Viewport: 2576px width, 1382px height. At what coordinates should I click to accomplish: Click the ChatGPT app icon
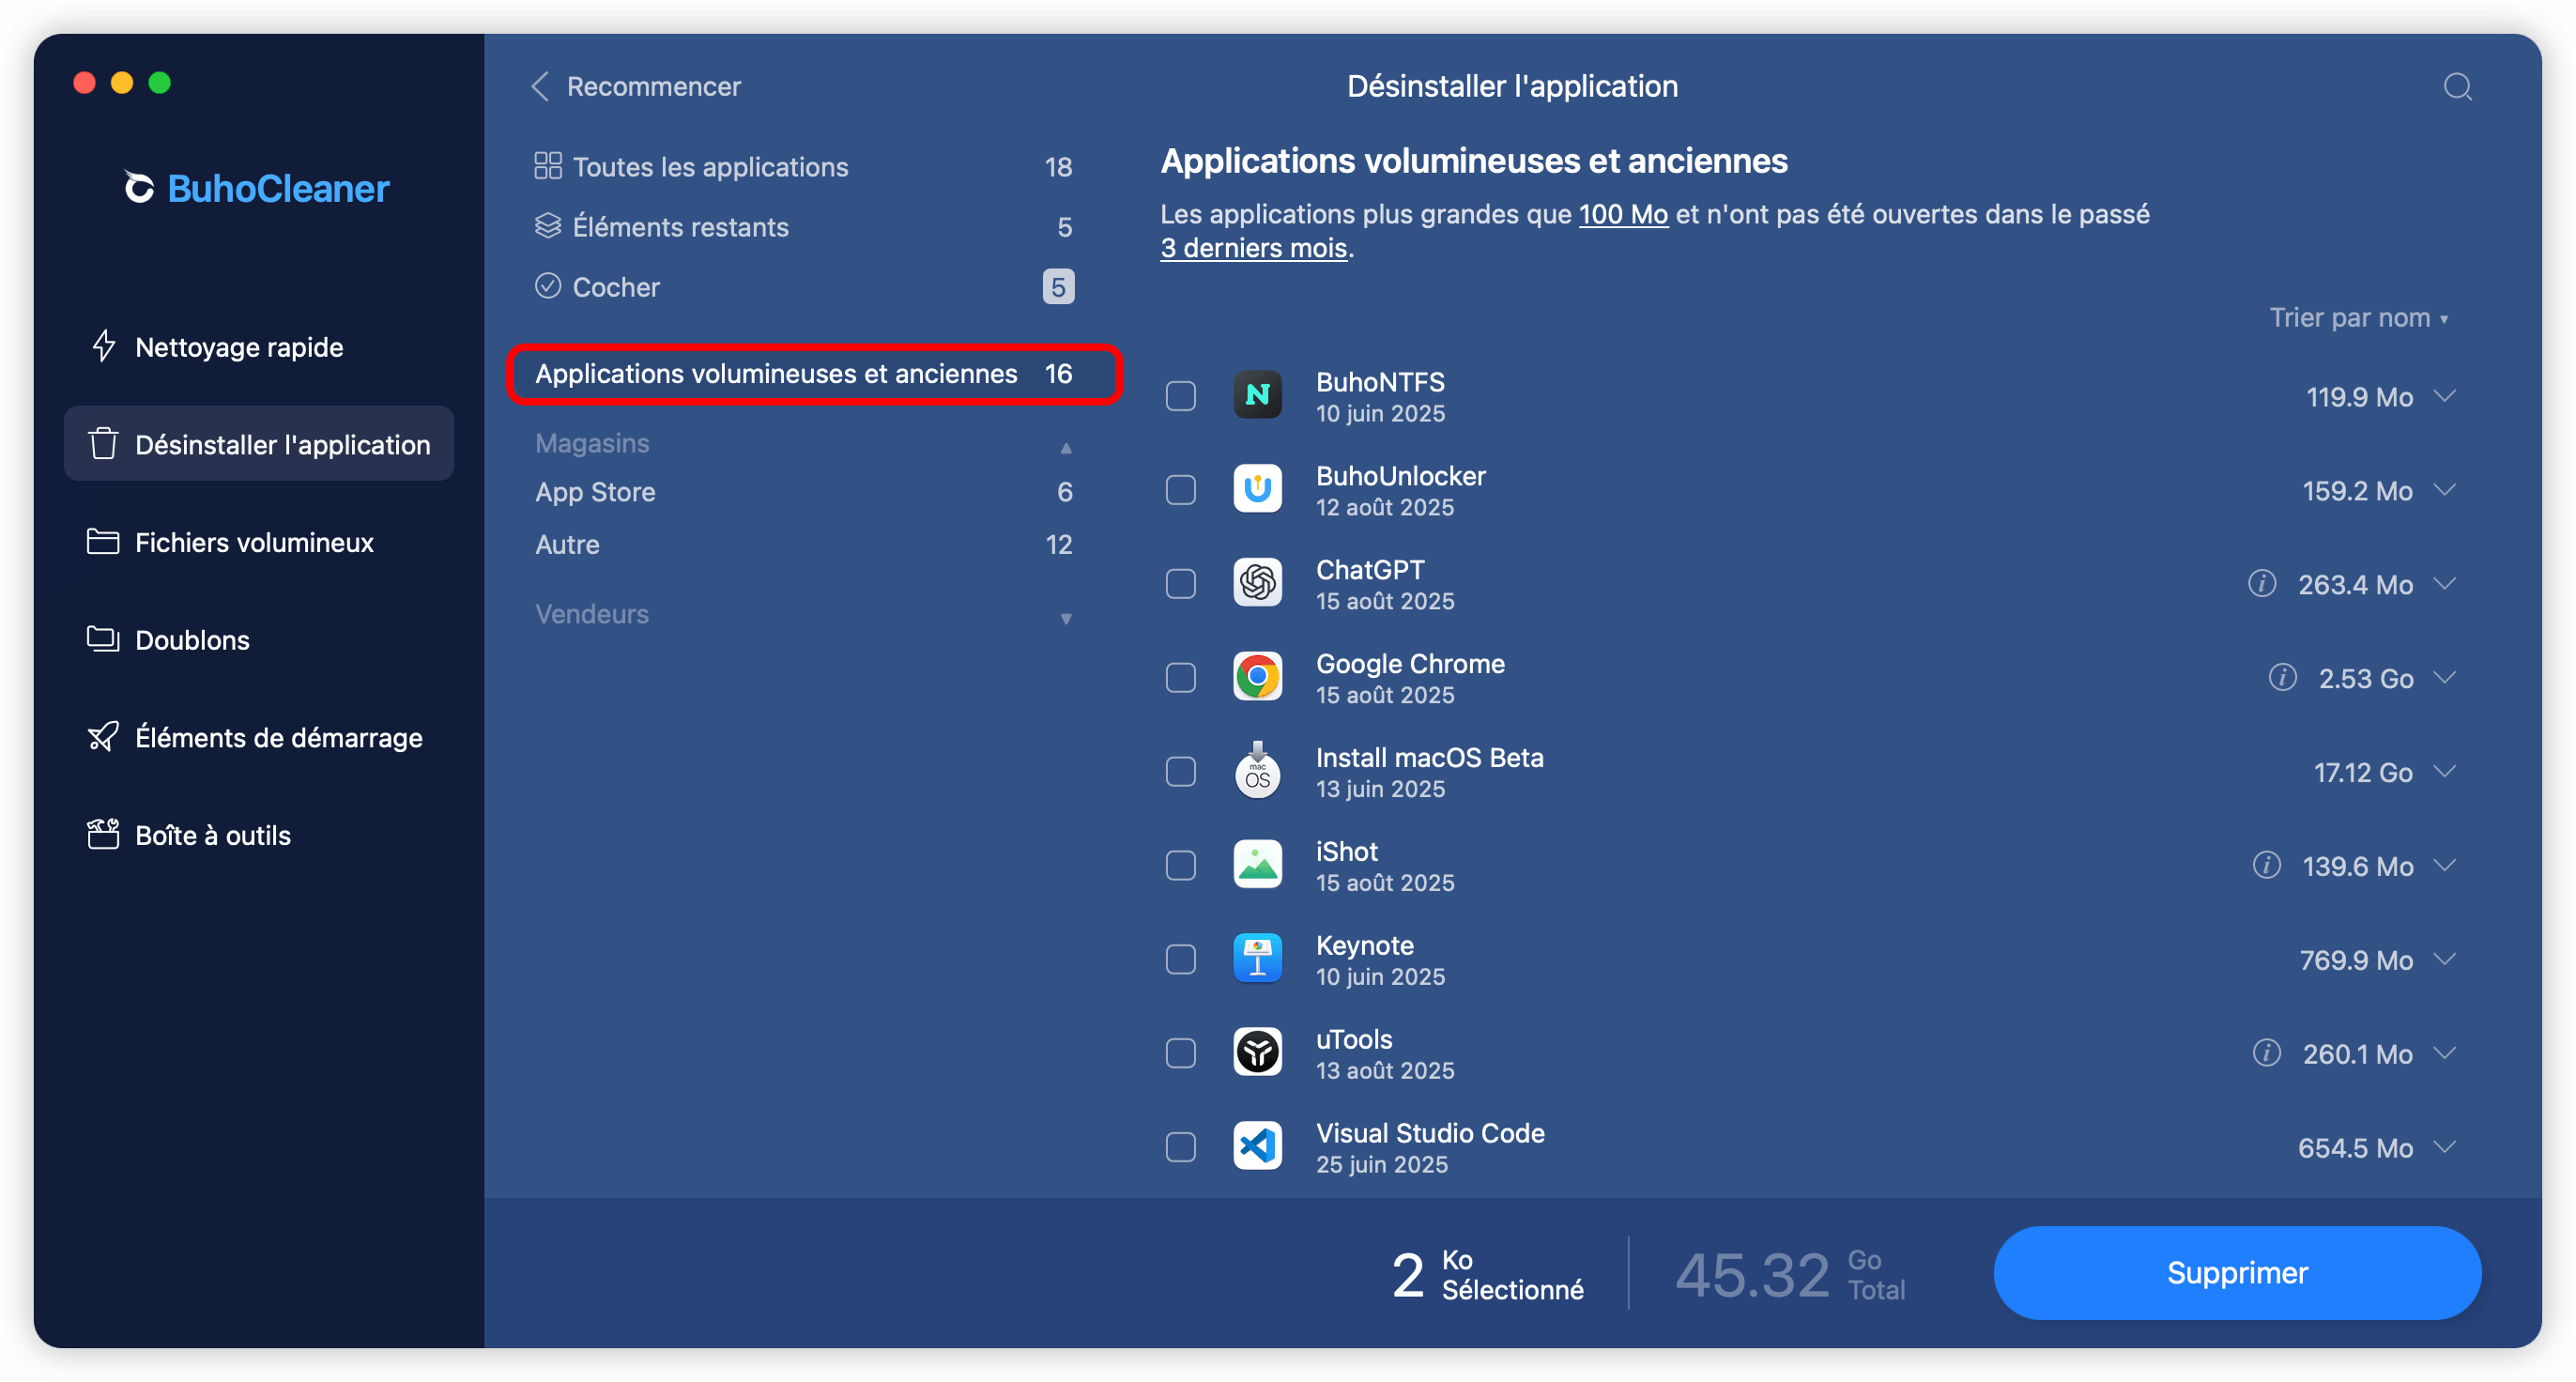(1257, 583)
